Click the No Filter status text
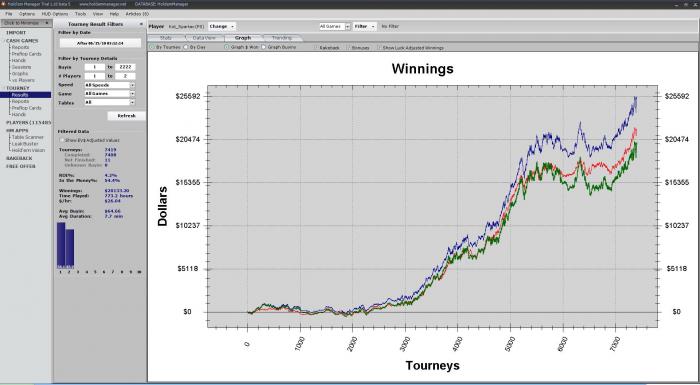 click(390, 26)
